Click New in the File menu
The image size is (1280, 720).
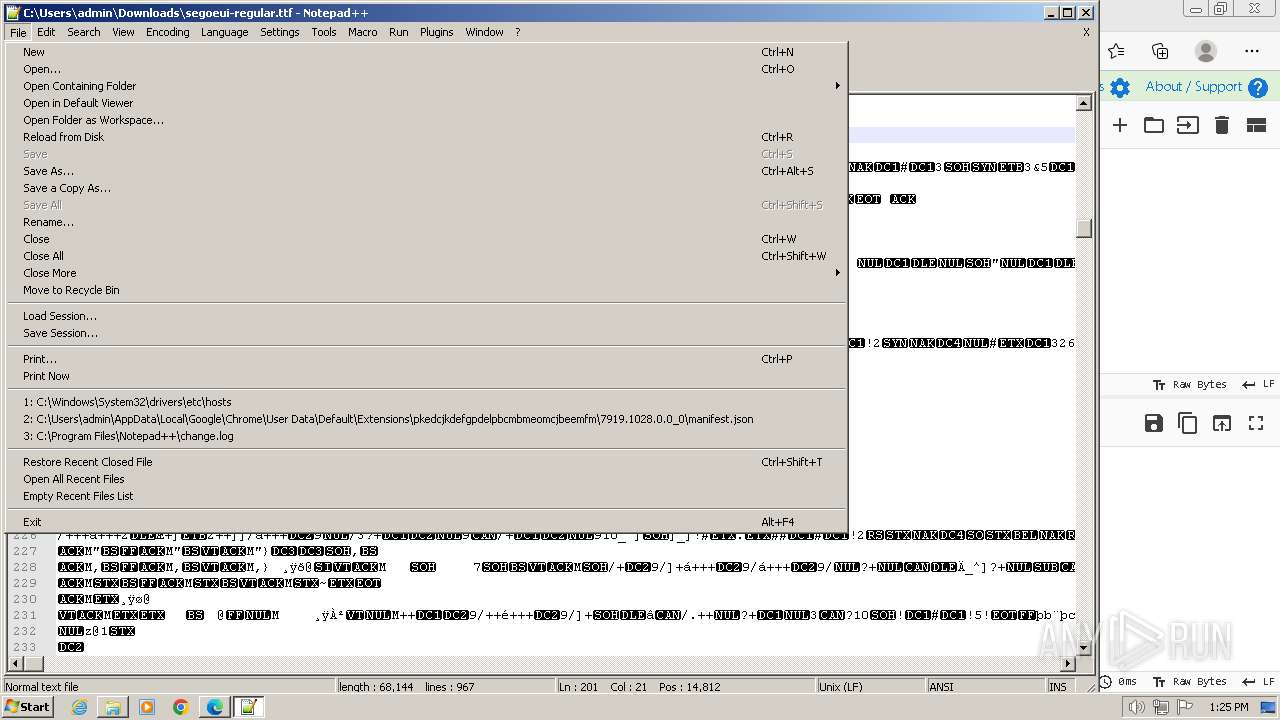tap(427, 52)
